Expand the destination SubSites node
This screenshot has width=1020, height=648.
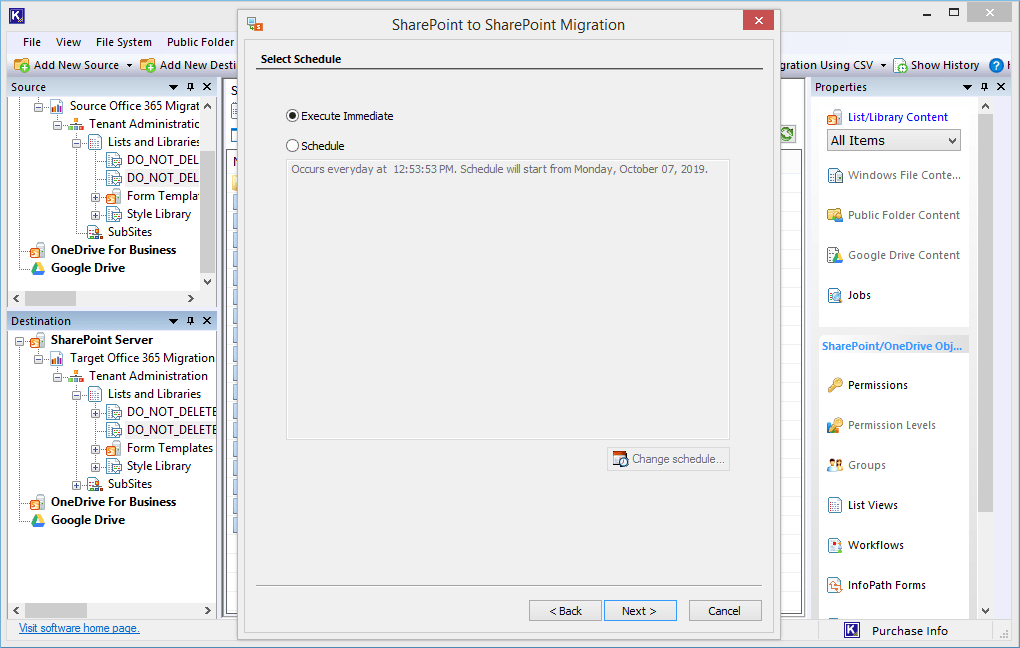click(76, 485)
